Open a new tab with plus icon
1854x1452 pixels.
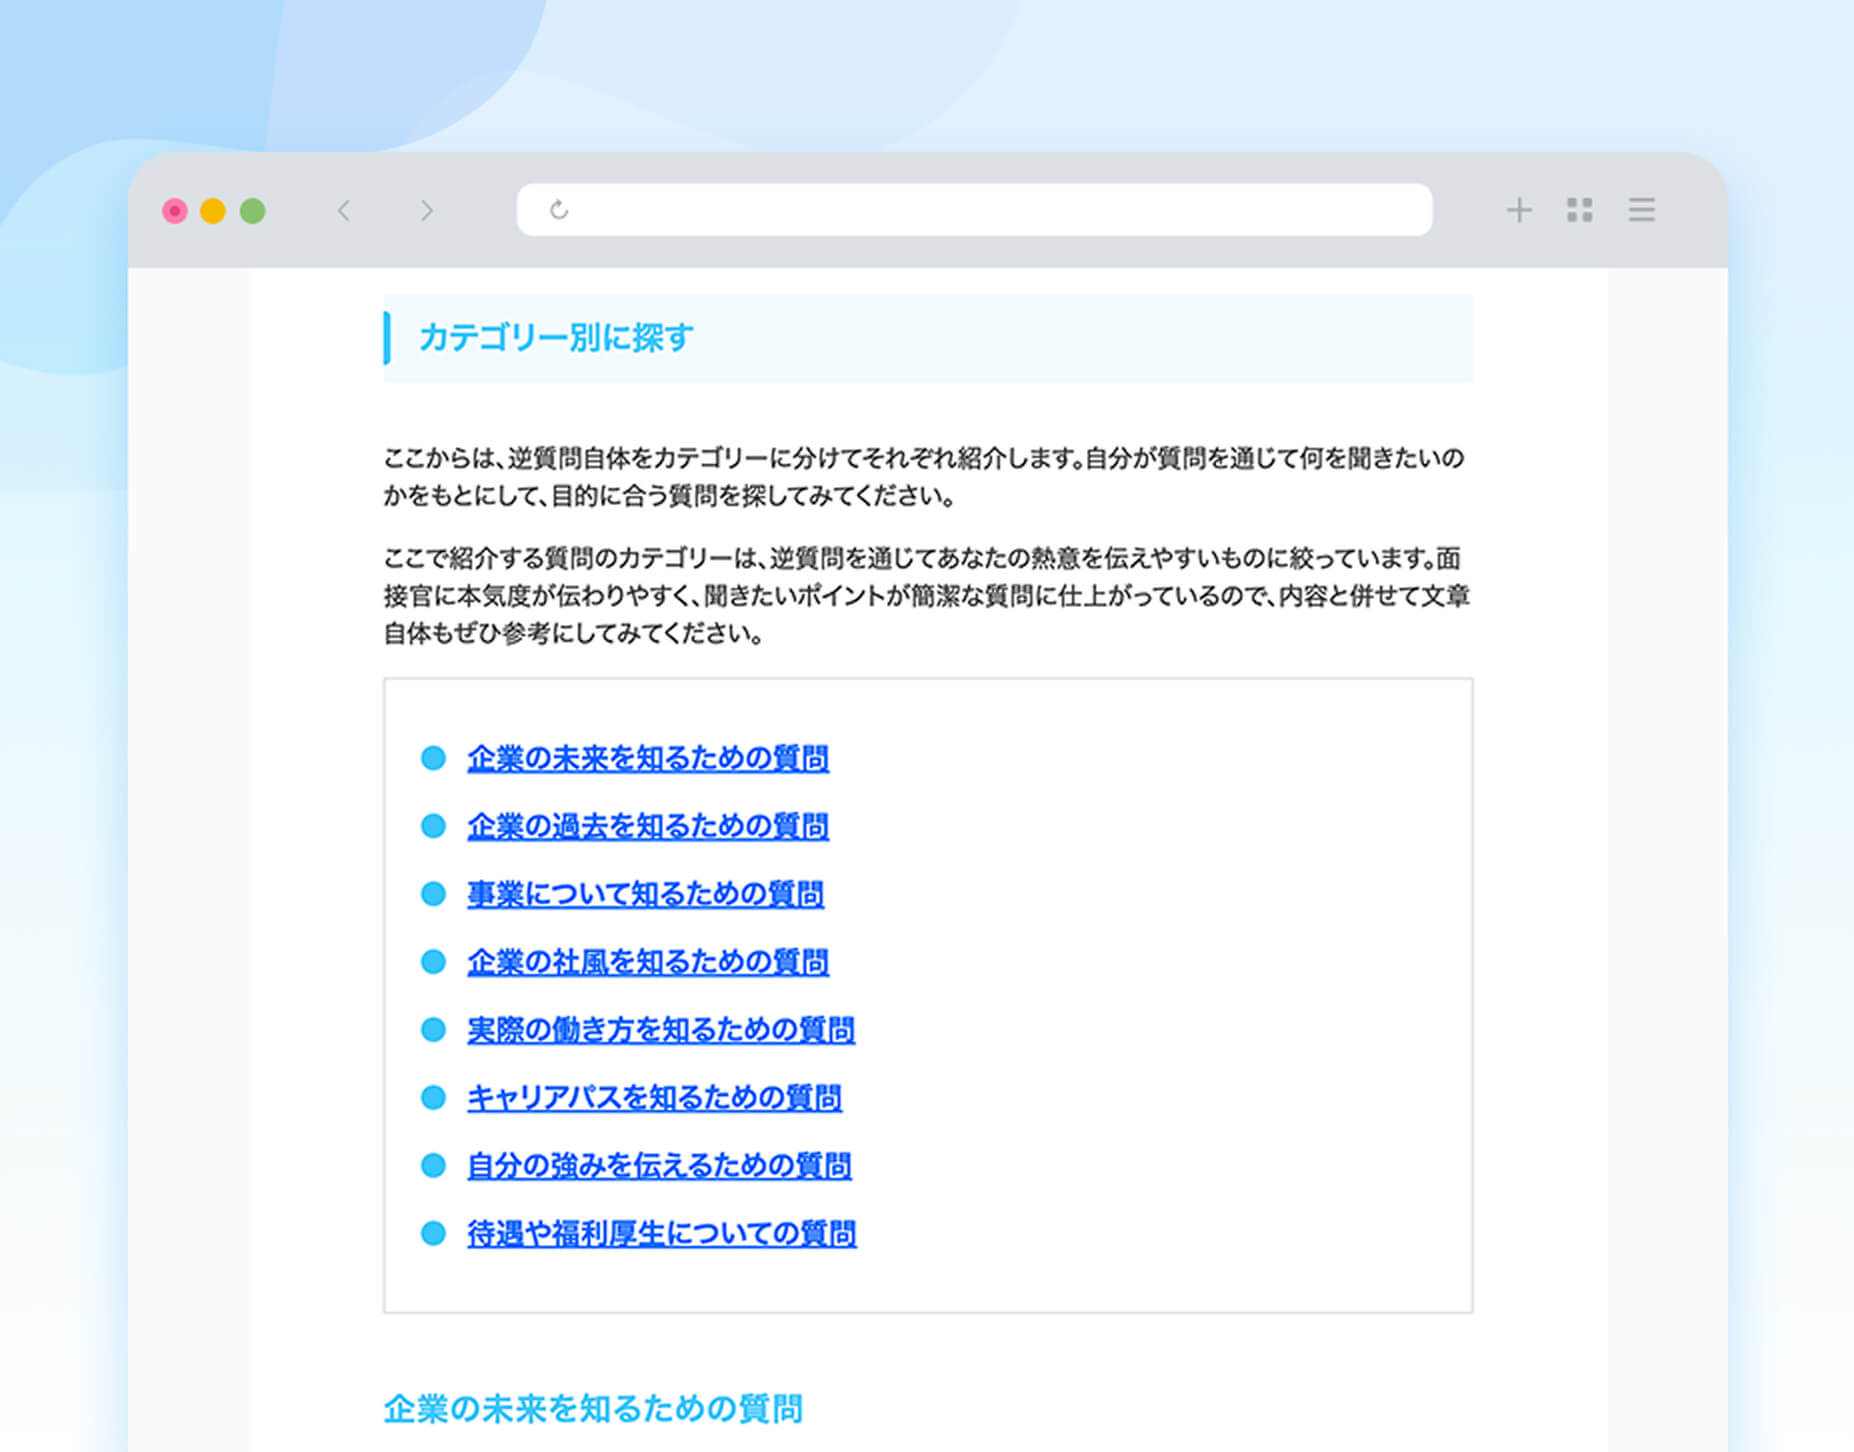(x=1518, y=210)
